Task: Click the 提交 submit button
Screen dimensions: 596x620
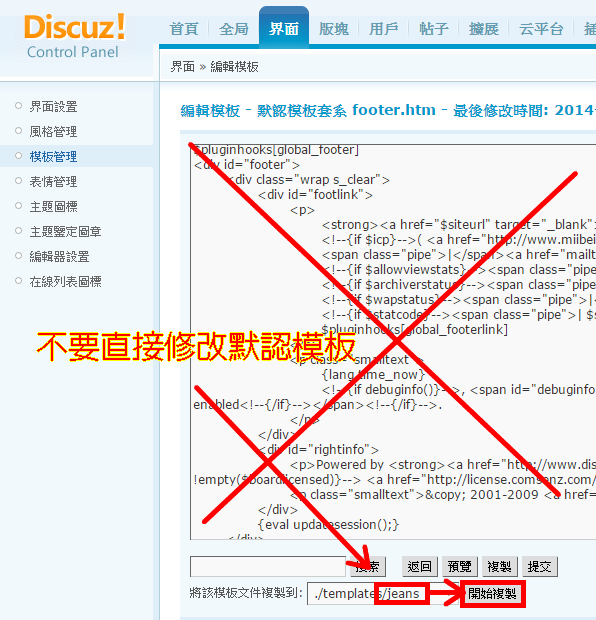Action: [540, 567]
